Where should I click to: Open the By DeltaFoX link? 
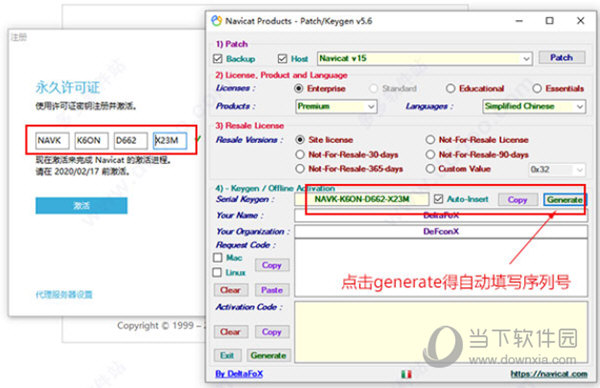[239, 374]
